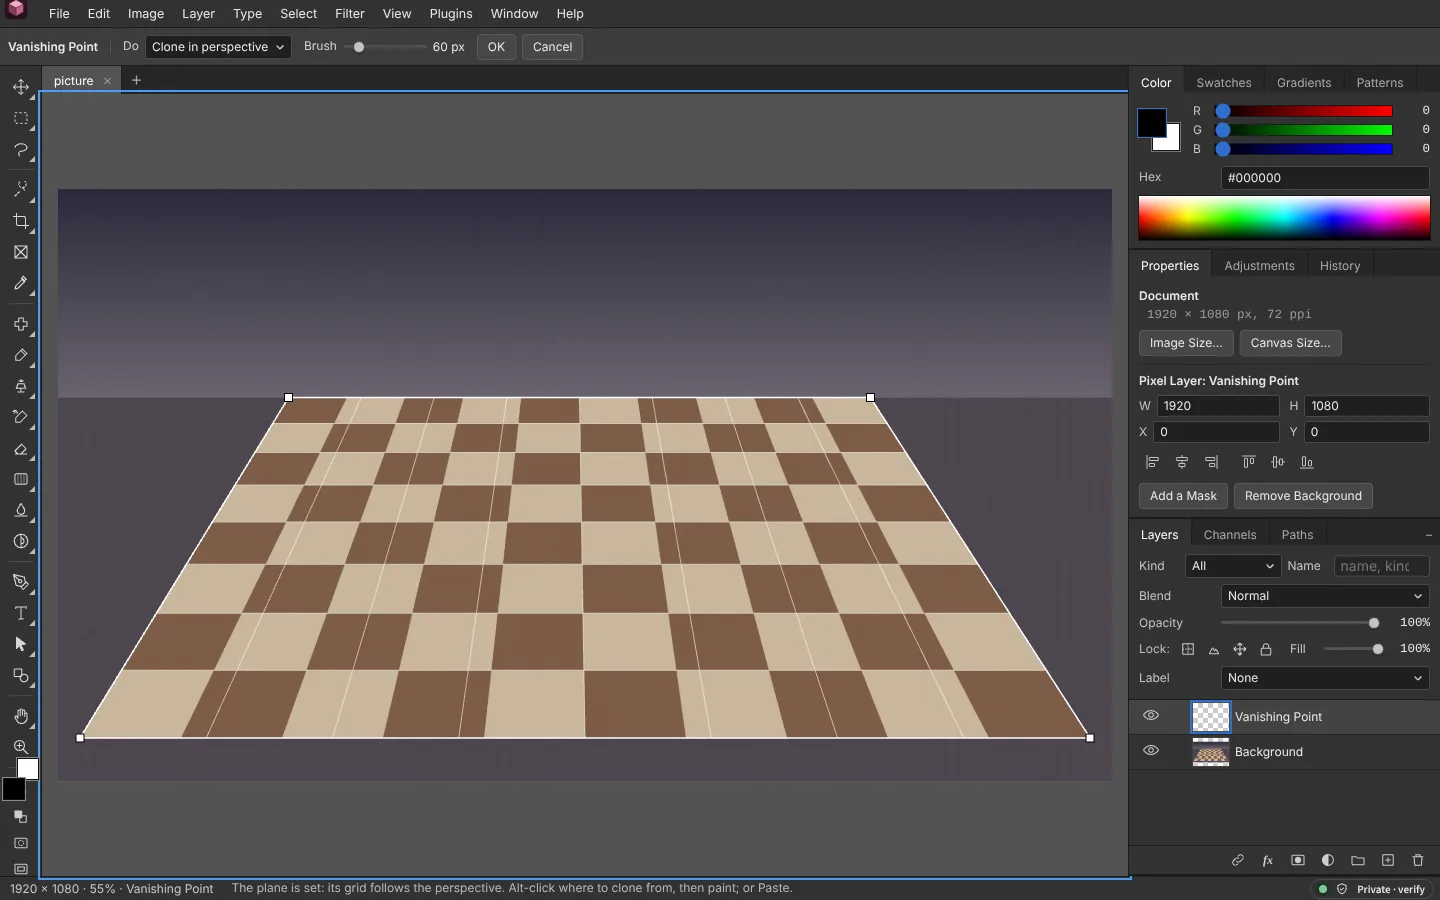Toggle lock transparent pixels
The image size is (1440, 900).
coord(1188,649)
